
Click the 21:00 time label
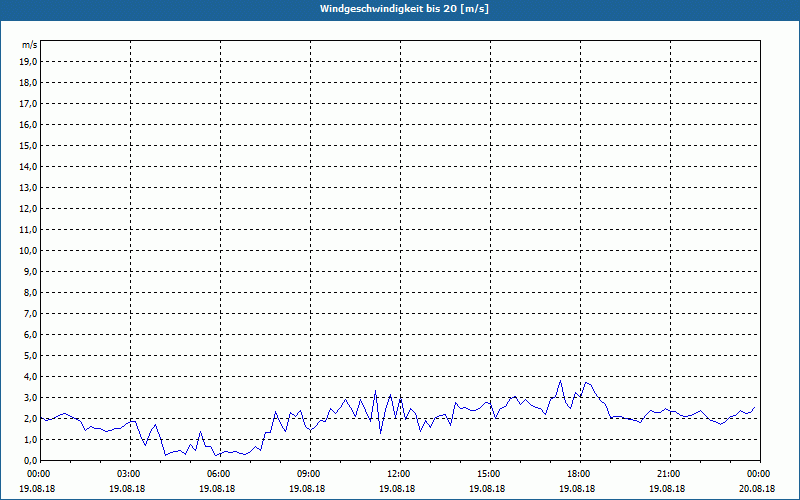point(670,474)
